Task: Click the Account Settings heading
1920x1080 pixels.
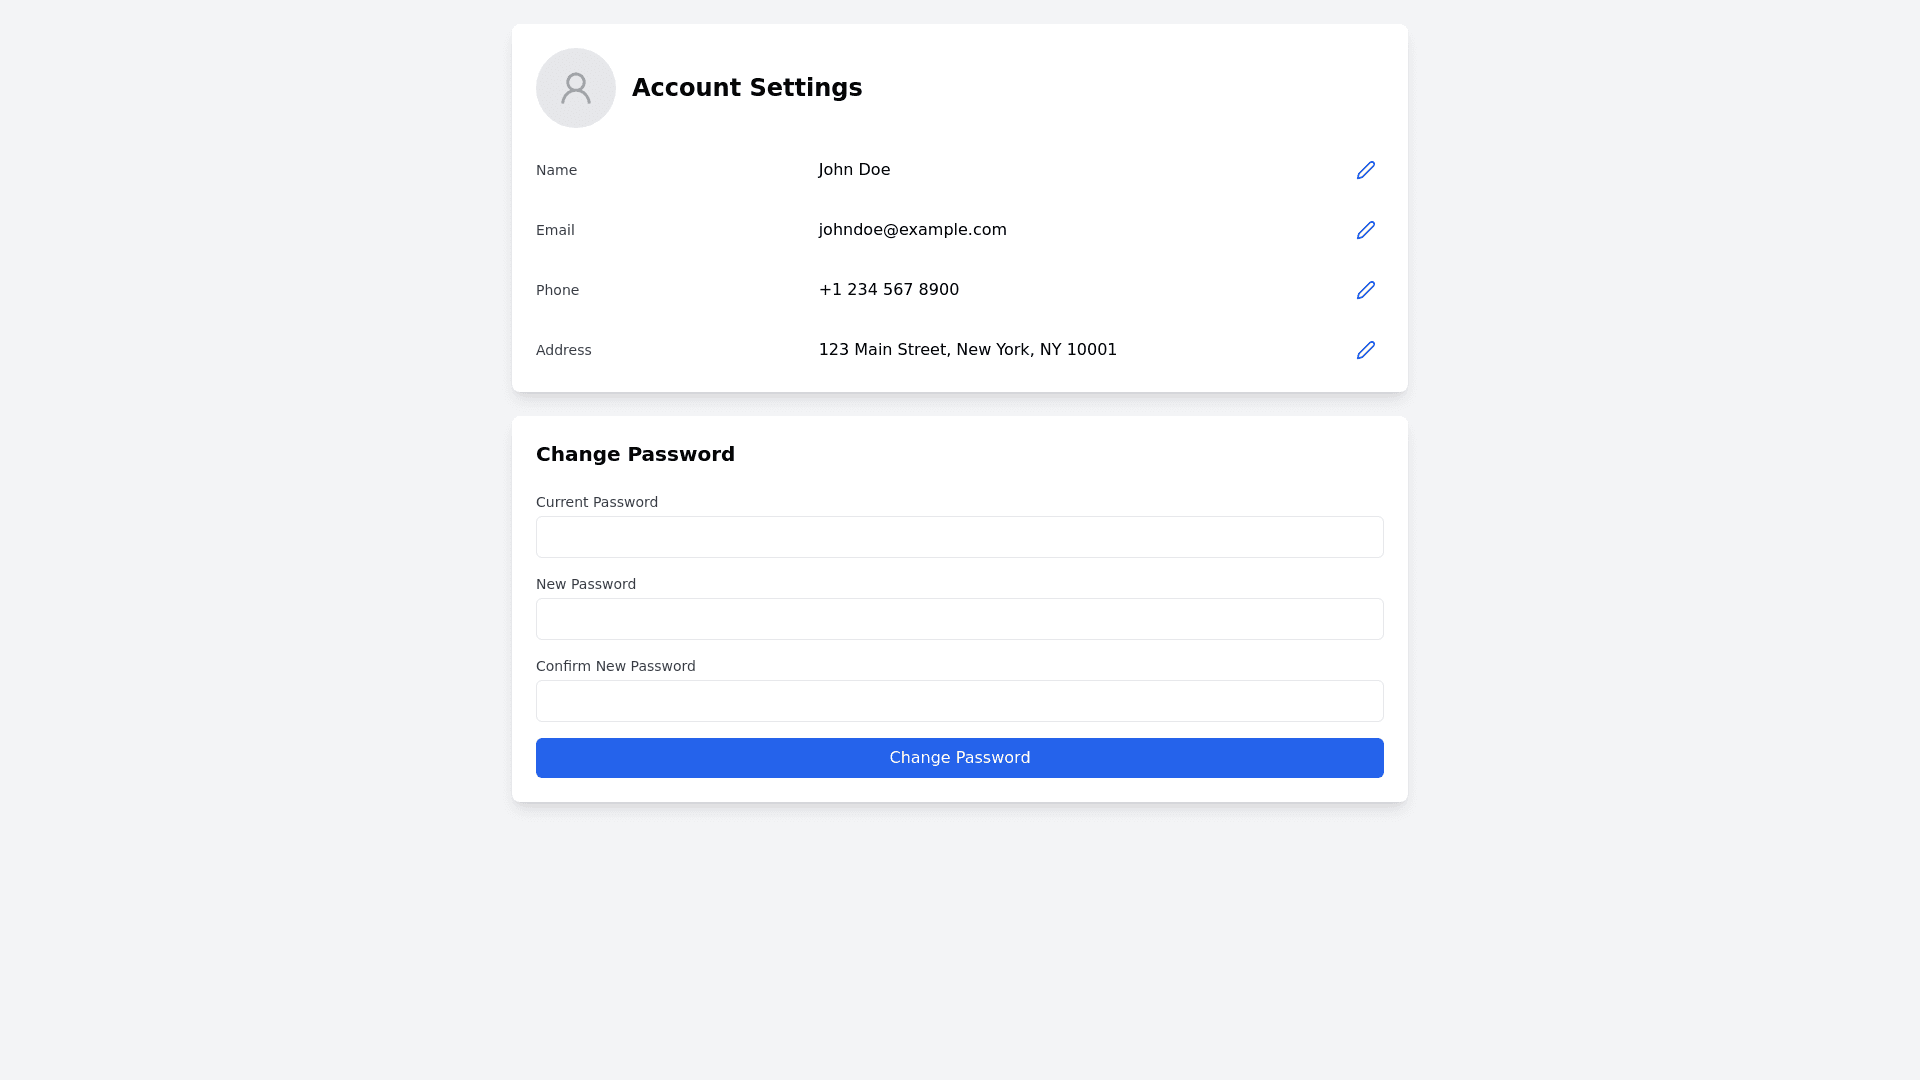Action: 747,88
